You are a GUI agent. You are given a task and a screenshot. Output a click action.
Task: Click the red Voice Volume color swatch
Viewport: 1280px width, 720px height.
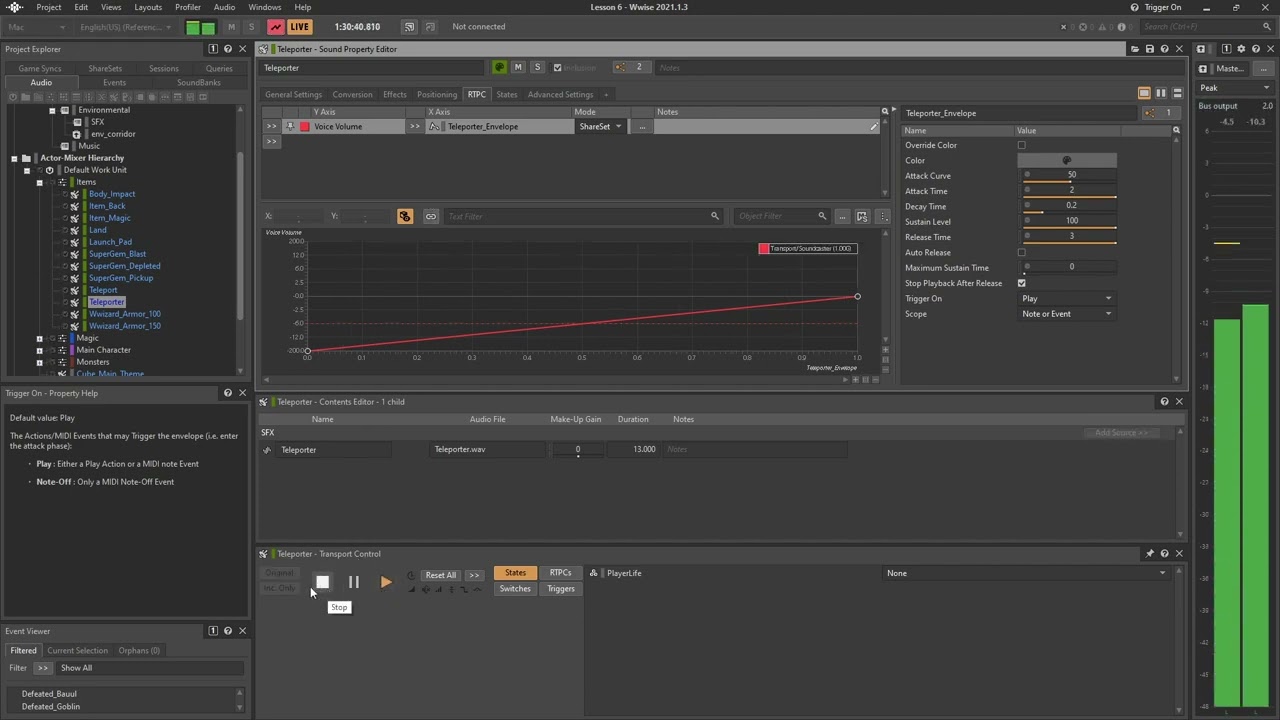[305, 127]
